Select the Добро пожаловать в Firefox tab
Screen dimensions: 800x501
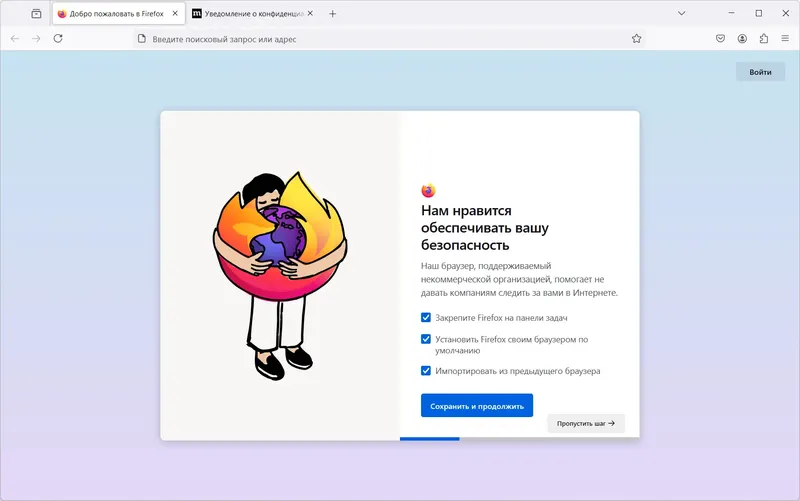tap(116, 14)
